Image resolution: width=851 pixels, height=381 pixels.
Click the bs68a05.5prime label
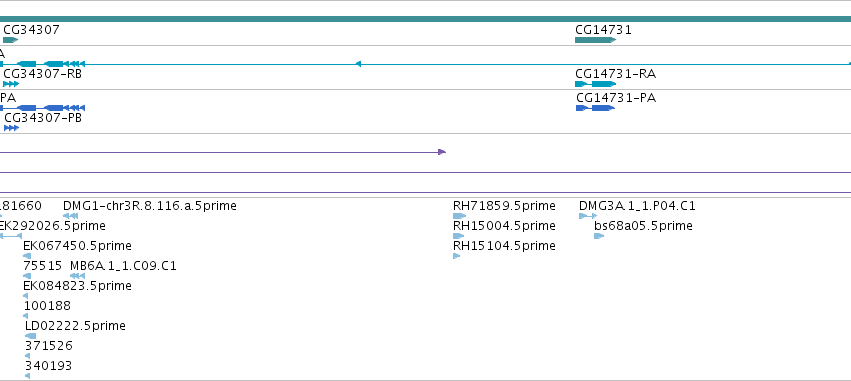[x=643, y=226]
